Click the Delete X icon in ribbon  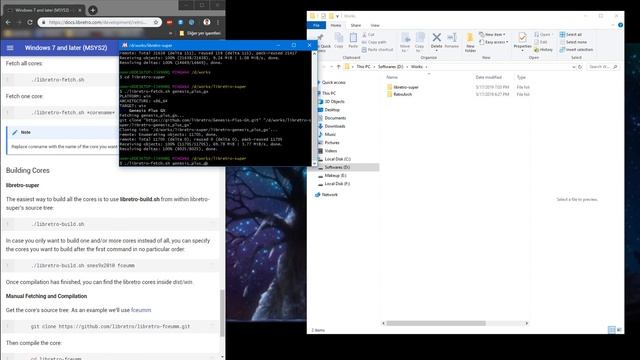coord(436,38)
